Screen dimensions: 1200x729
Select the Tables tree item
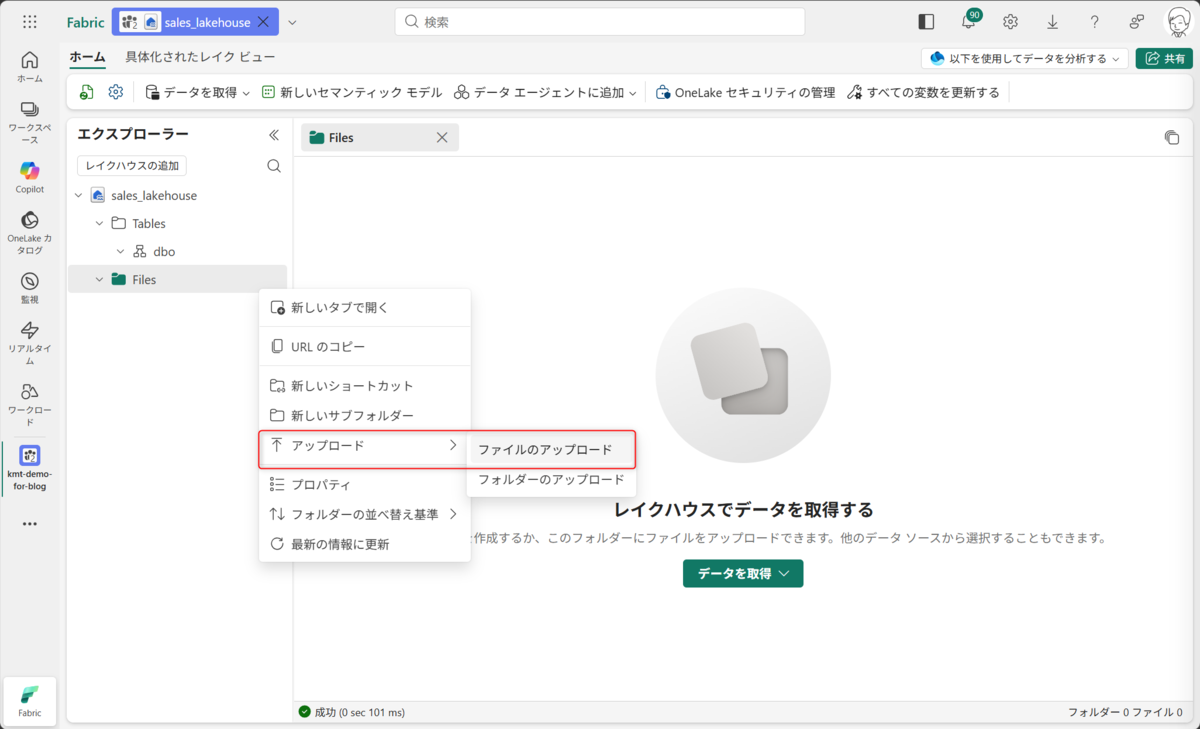(x=149, y=224)
